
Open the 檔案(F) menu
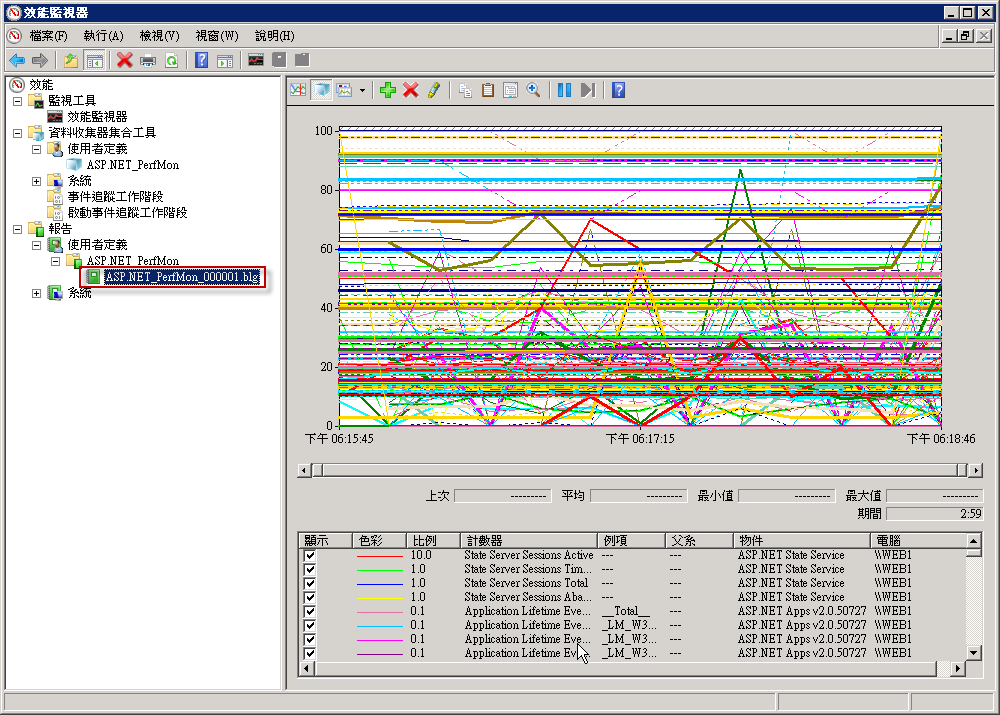point(48,36)
